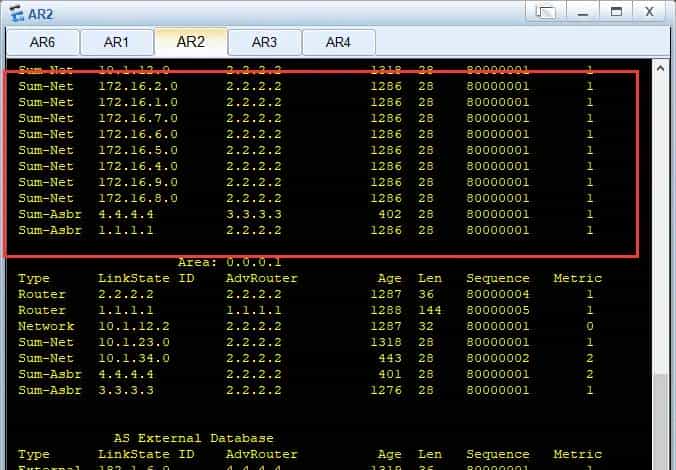Click the AR2 application icon in title bar
Viewport: 676px width, 470px height.
pos(15,13)
